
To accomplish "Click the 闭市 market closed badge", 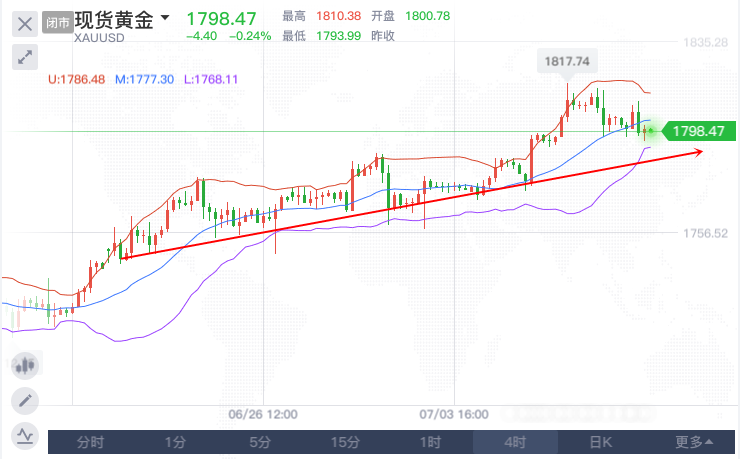I will 59,21.
